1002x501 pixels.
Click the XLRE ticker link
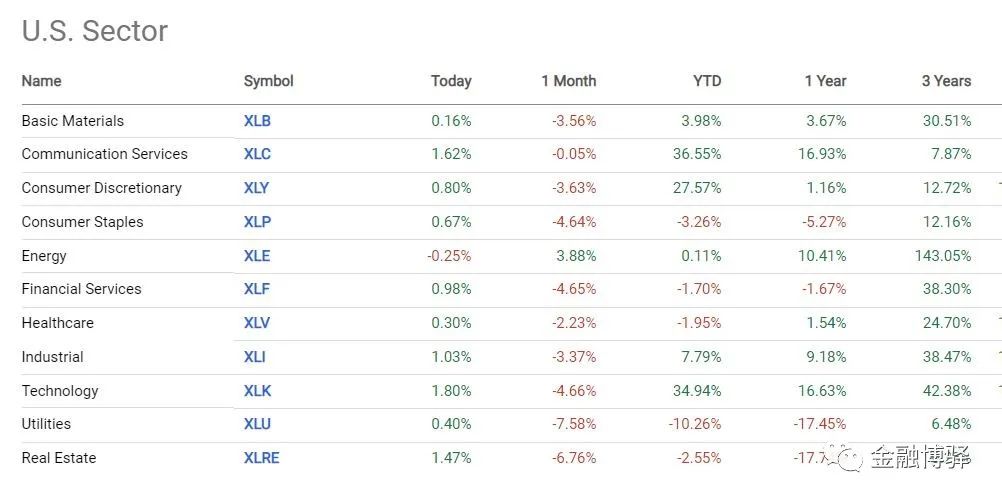click(x=261, y=458)
